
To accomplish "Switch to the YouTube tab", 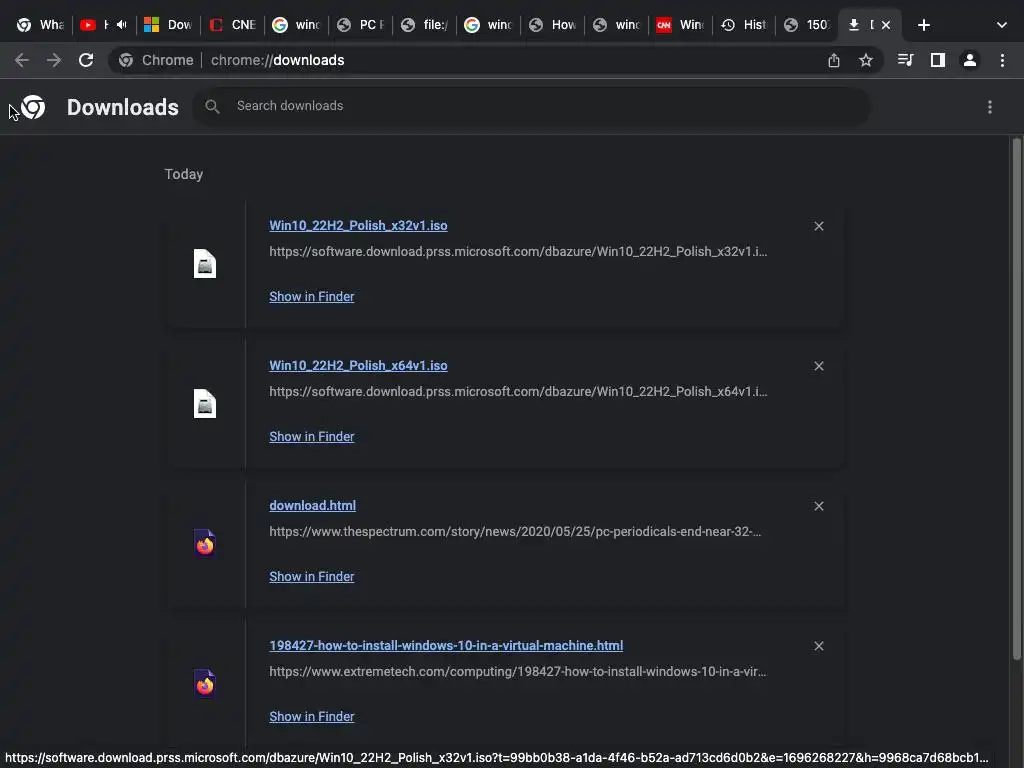I will 95,25.
